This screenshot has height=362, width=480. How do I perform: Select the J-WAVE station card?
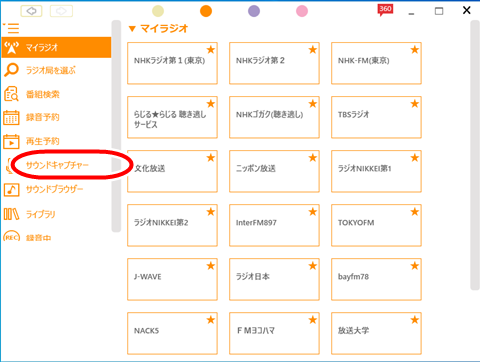172,279
